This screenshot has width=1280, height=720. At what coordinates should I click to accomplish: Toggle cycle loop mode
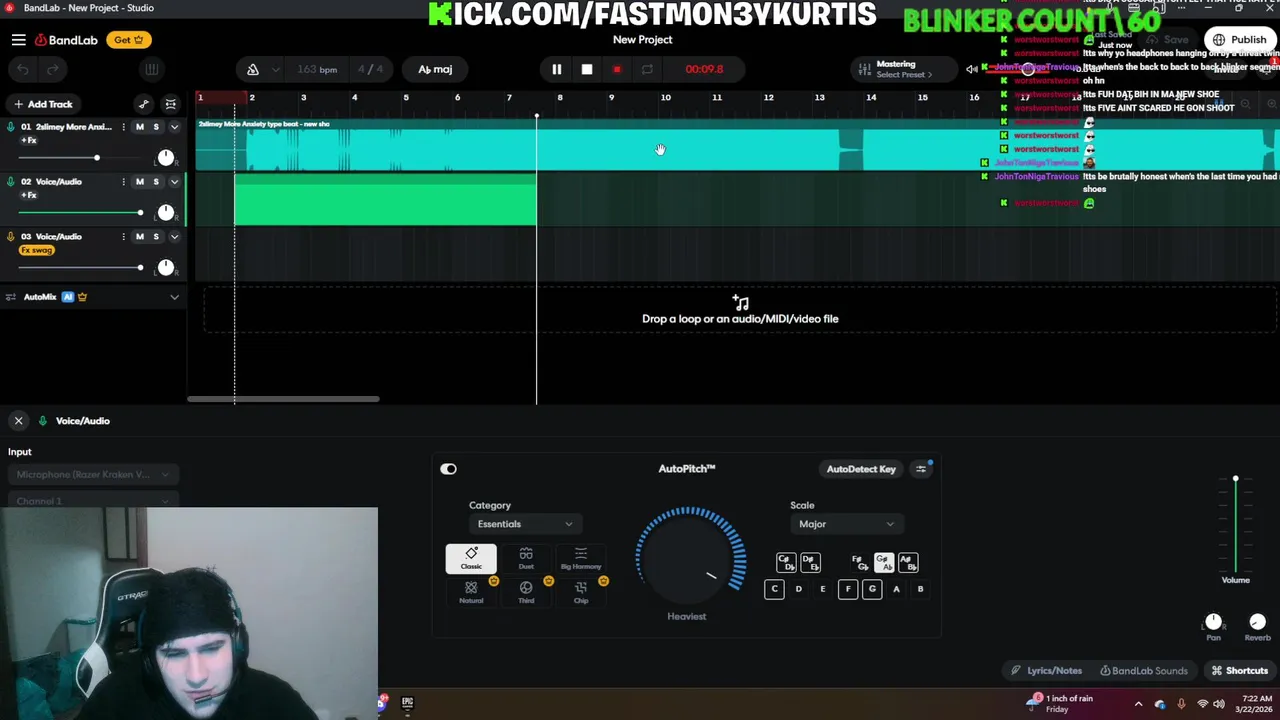[x=647, y=70]
